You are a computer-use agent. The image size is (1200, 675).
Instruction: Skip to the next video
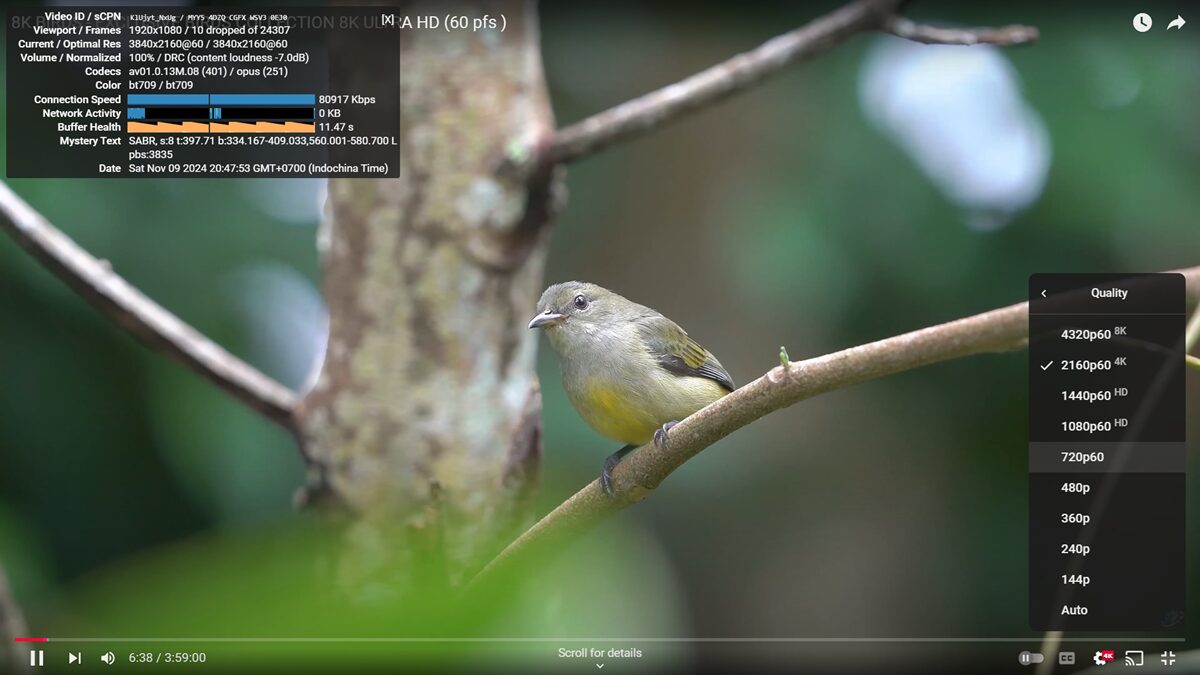point(75,658)
